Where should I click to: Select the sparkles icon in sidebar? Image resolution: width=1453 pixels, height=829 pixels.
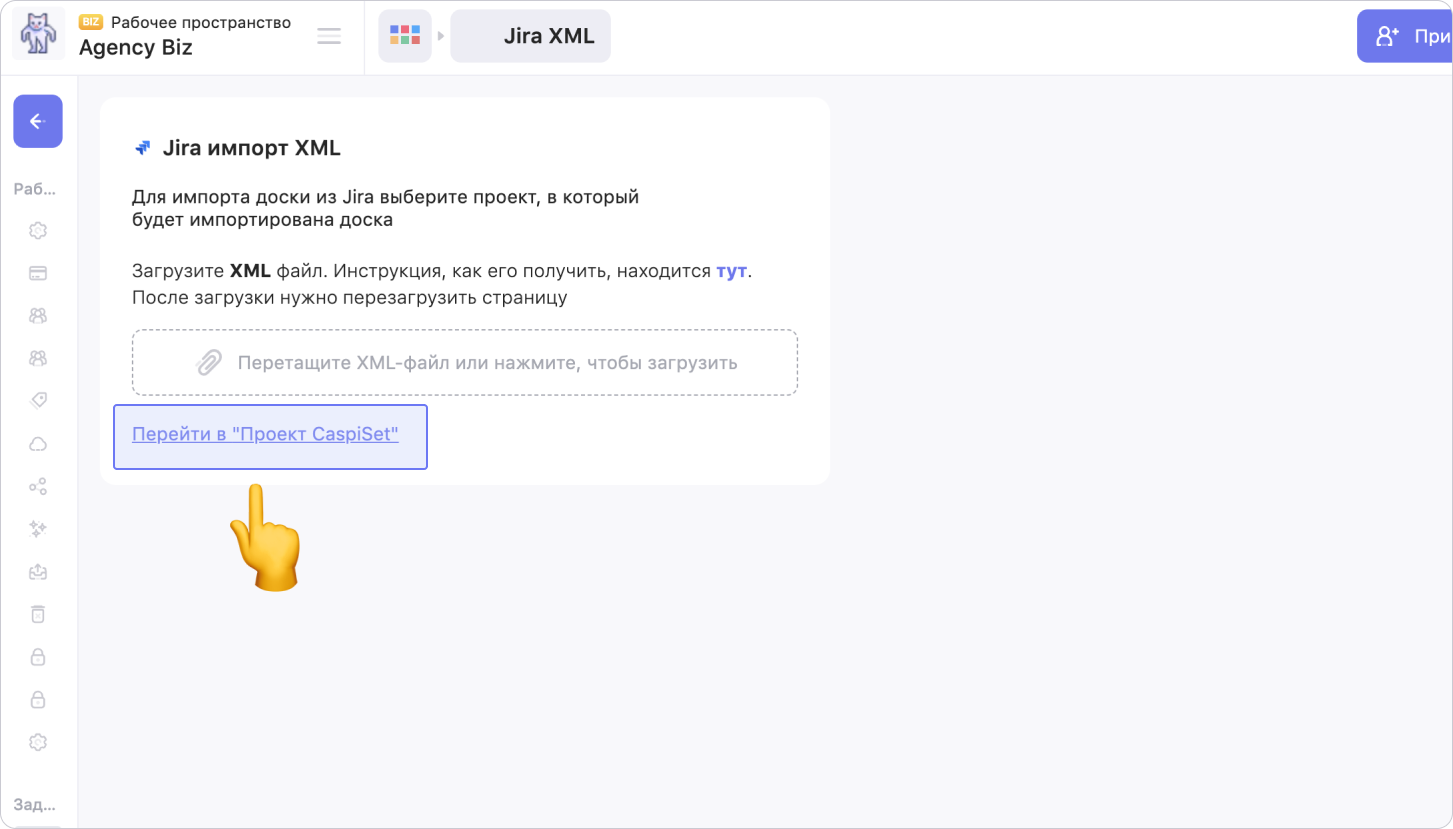point(38,529)
